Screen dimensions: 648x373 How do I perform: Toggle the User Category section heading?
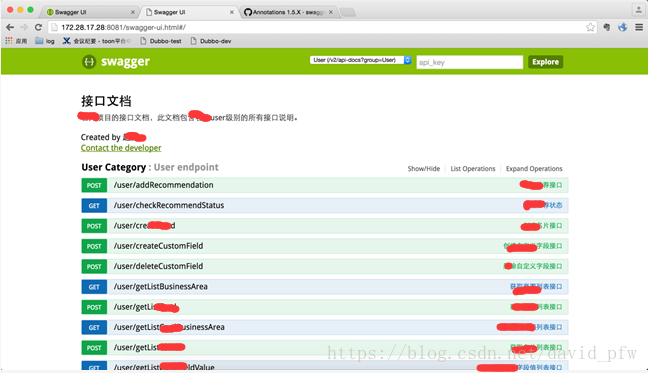point(114,167)
